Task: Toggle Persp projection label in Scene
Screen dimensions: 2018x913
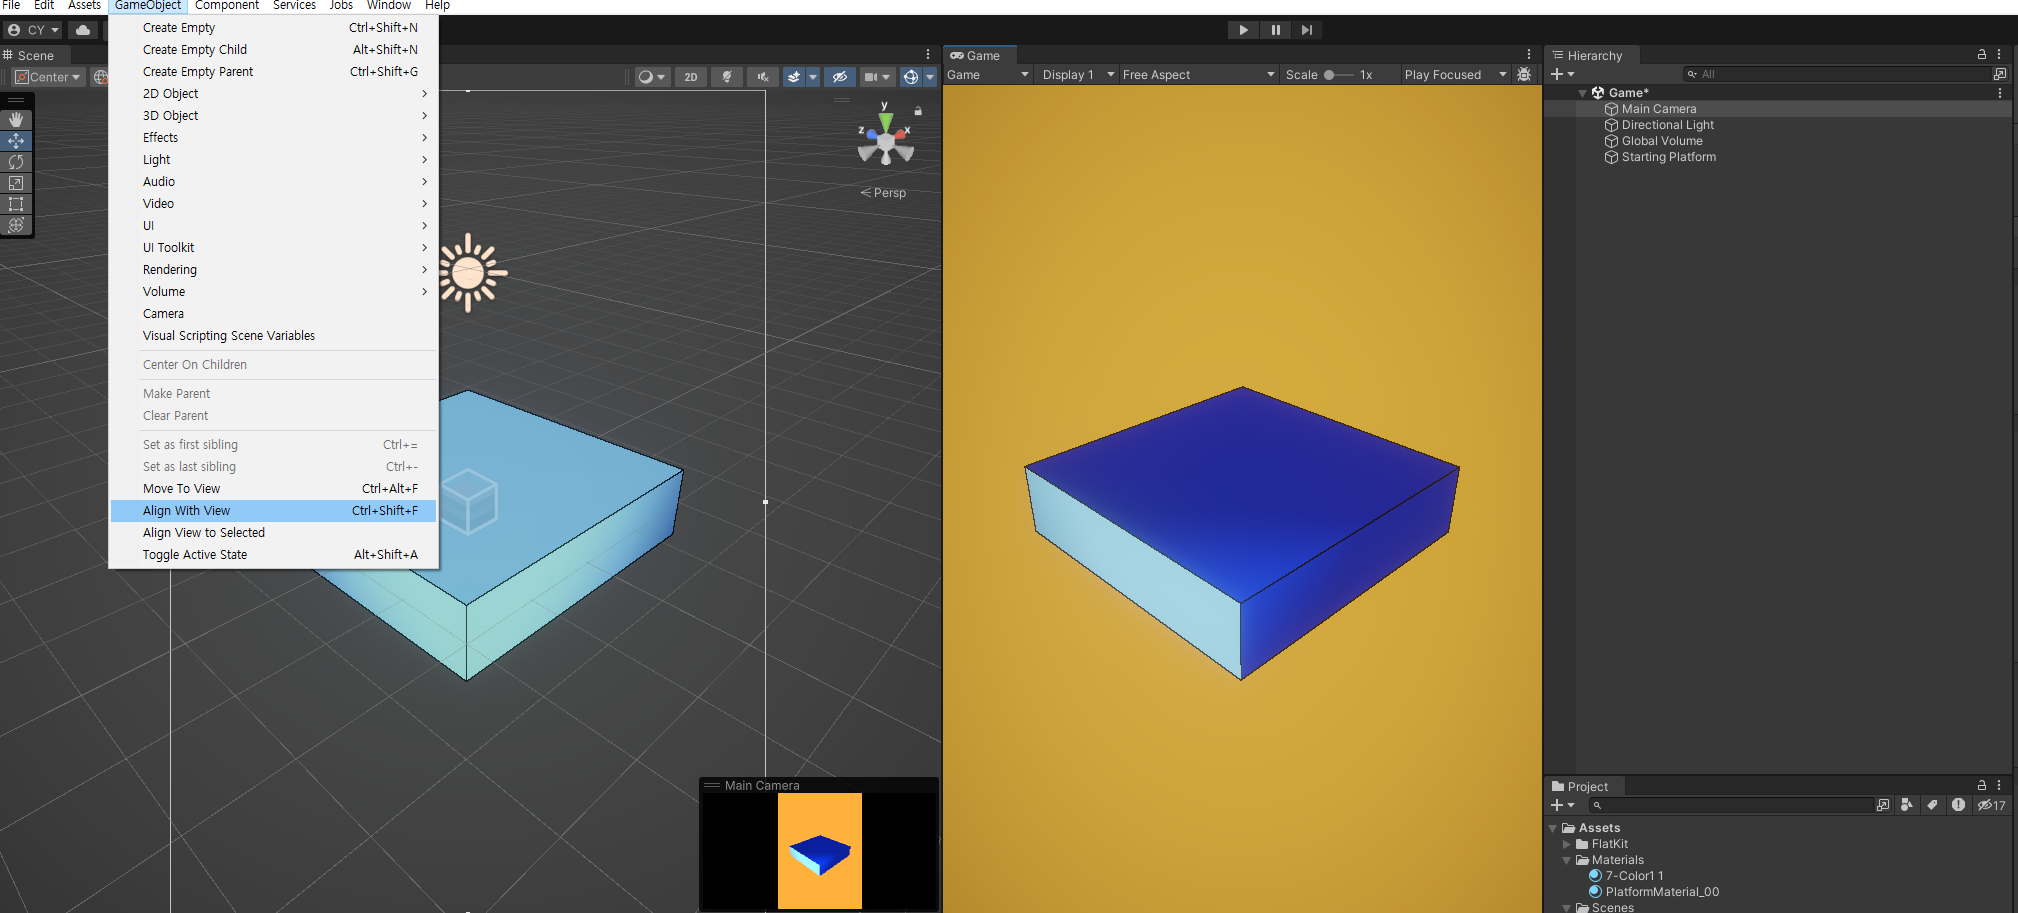Action: (883, 193)
